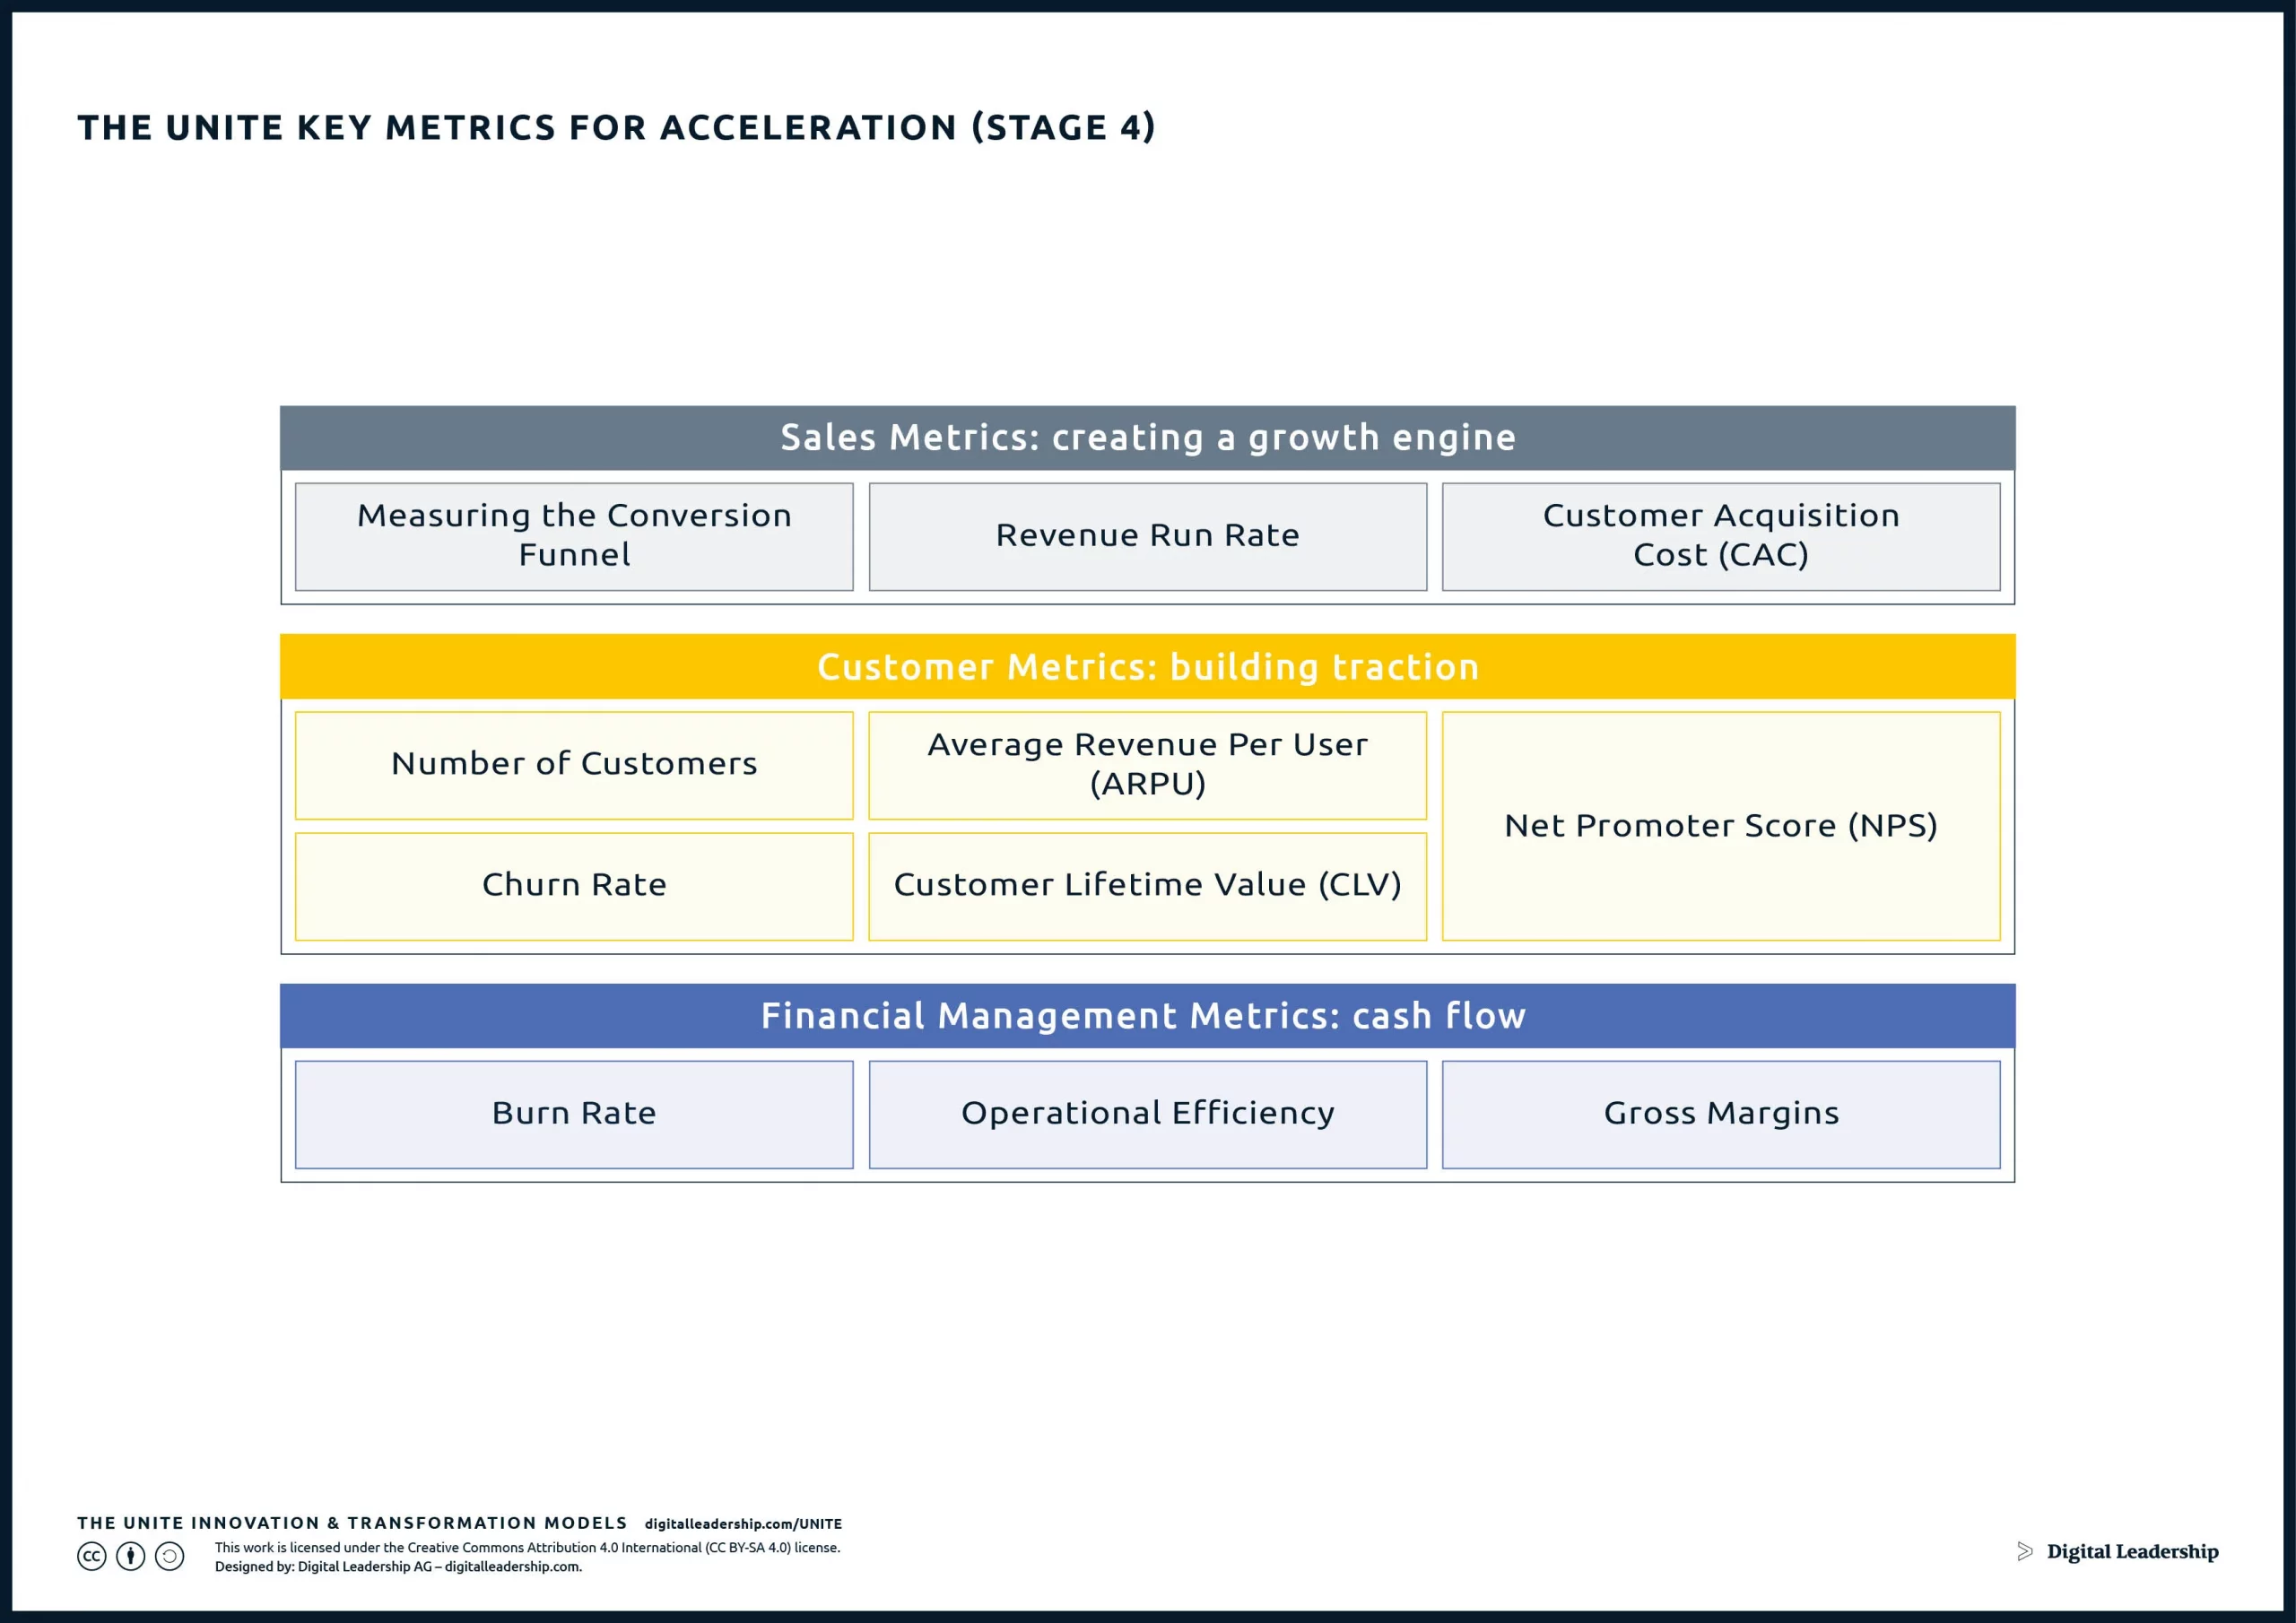2296x1623 pixels.
Task: Click the Digital Leadership brand name
Action: [2132, 1551]
